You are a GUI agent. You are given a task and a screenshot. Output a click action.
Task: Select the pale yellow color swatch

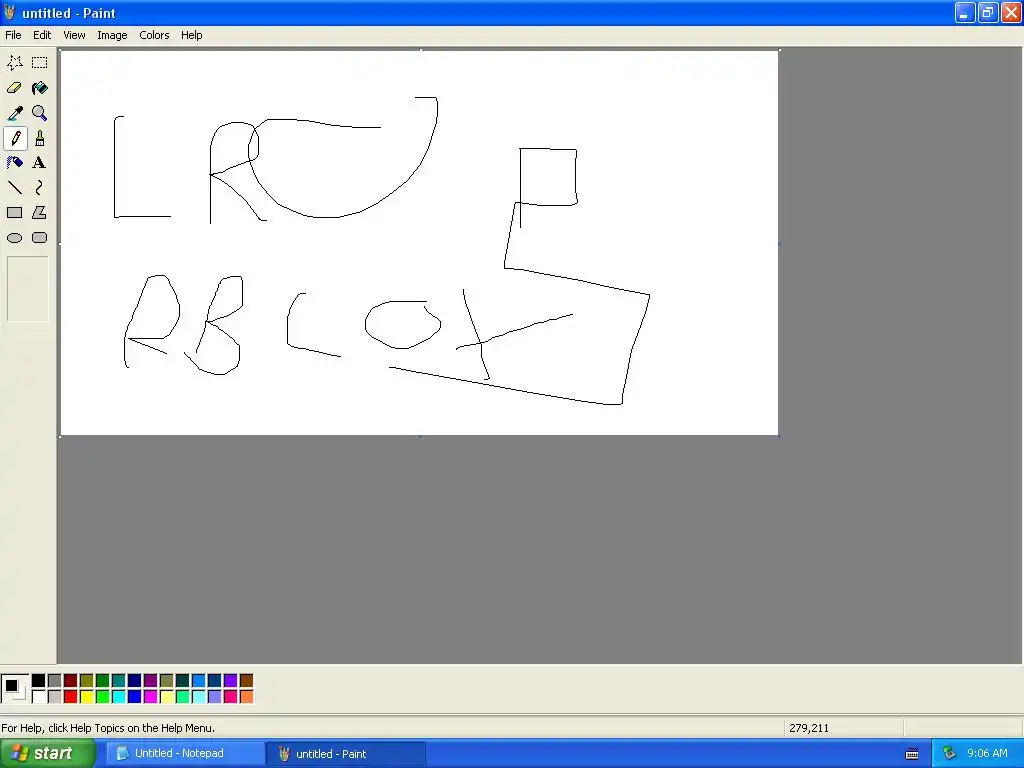(x=167, y=697)
